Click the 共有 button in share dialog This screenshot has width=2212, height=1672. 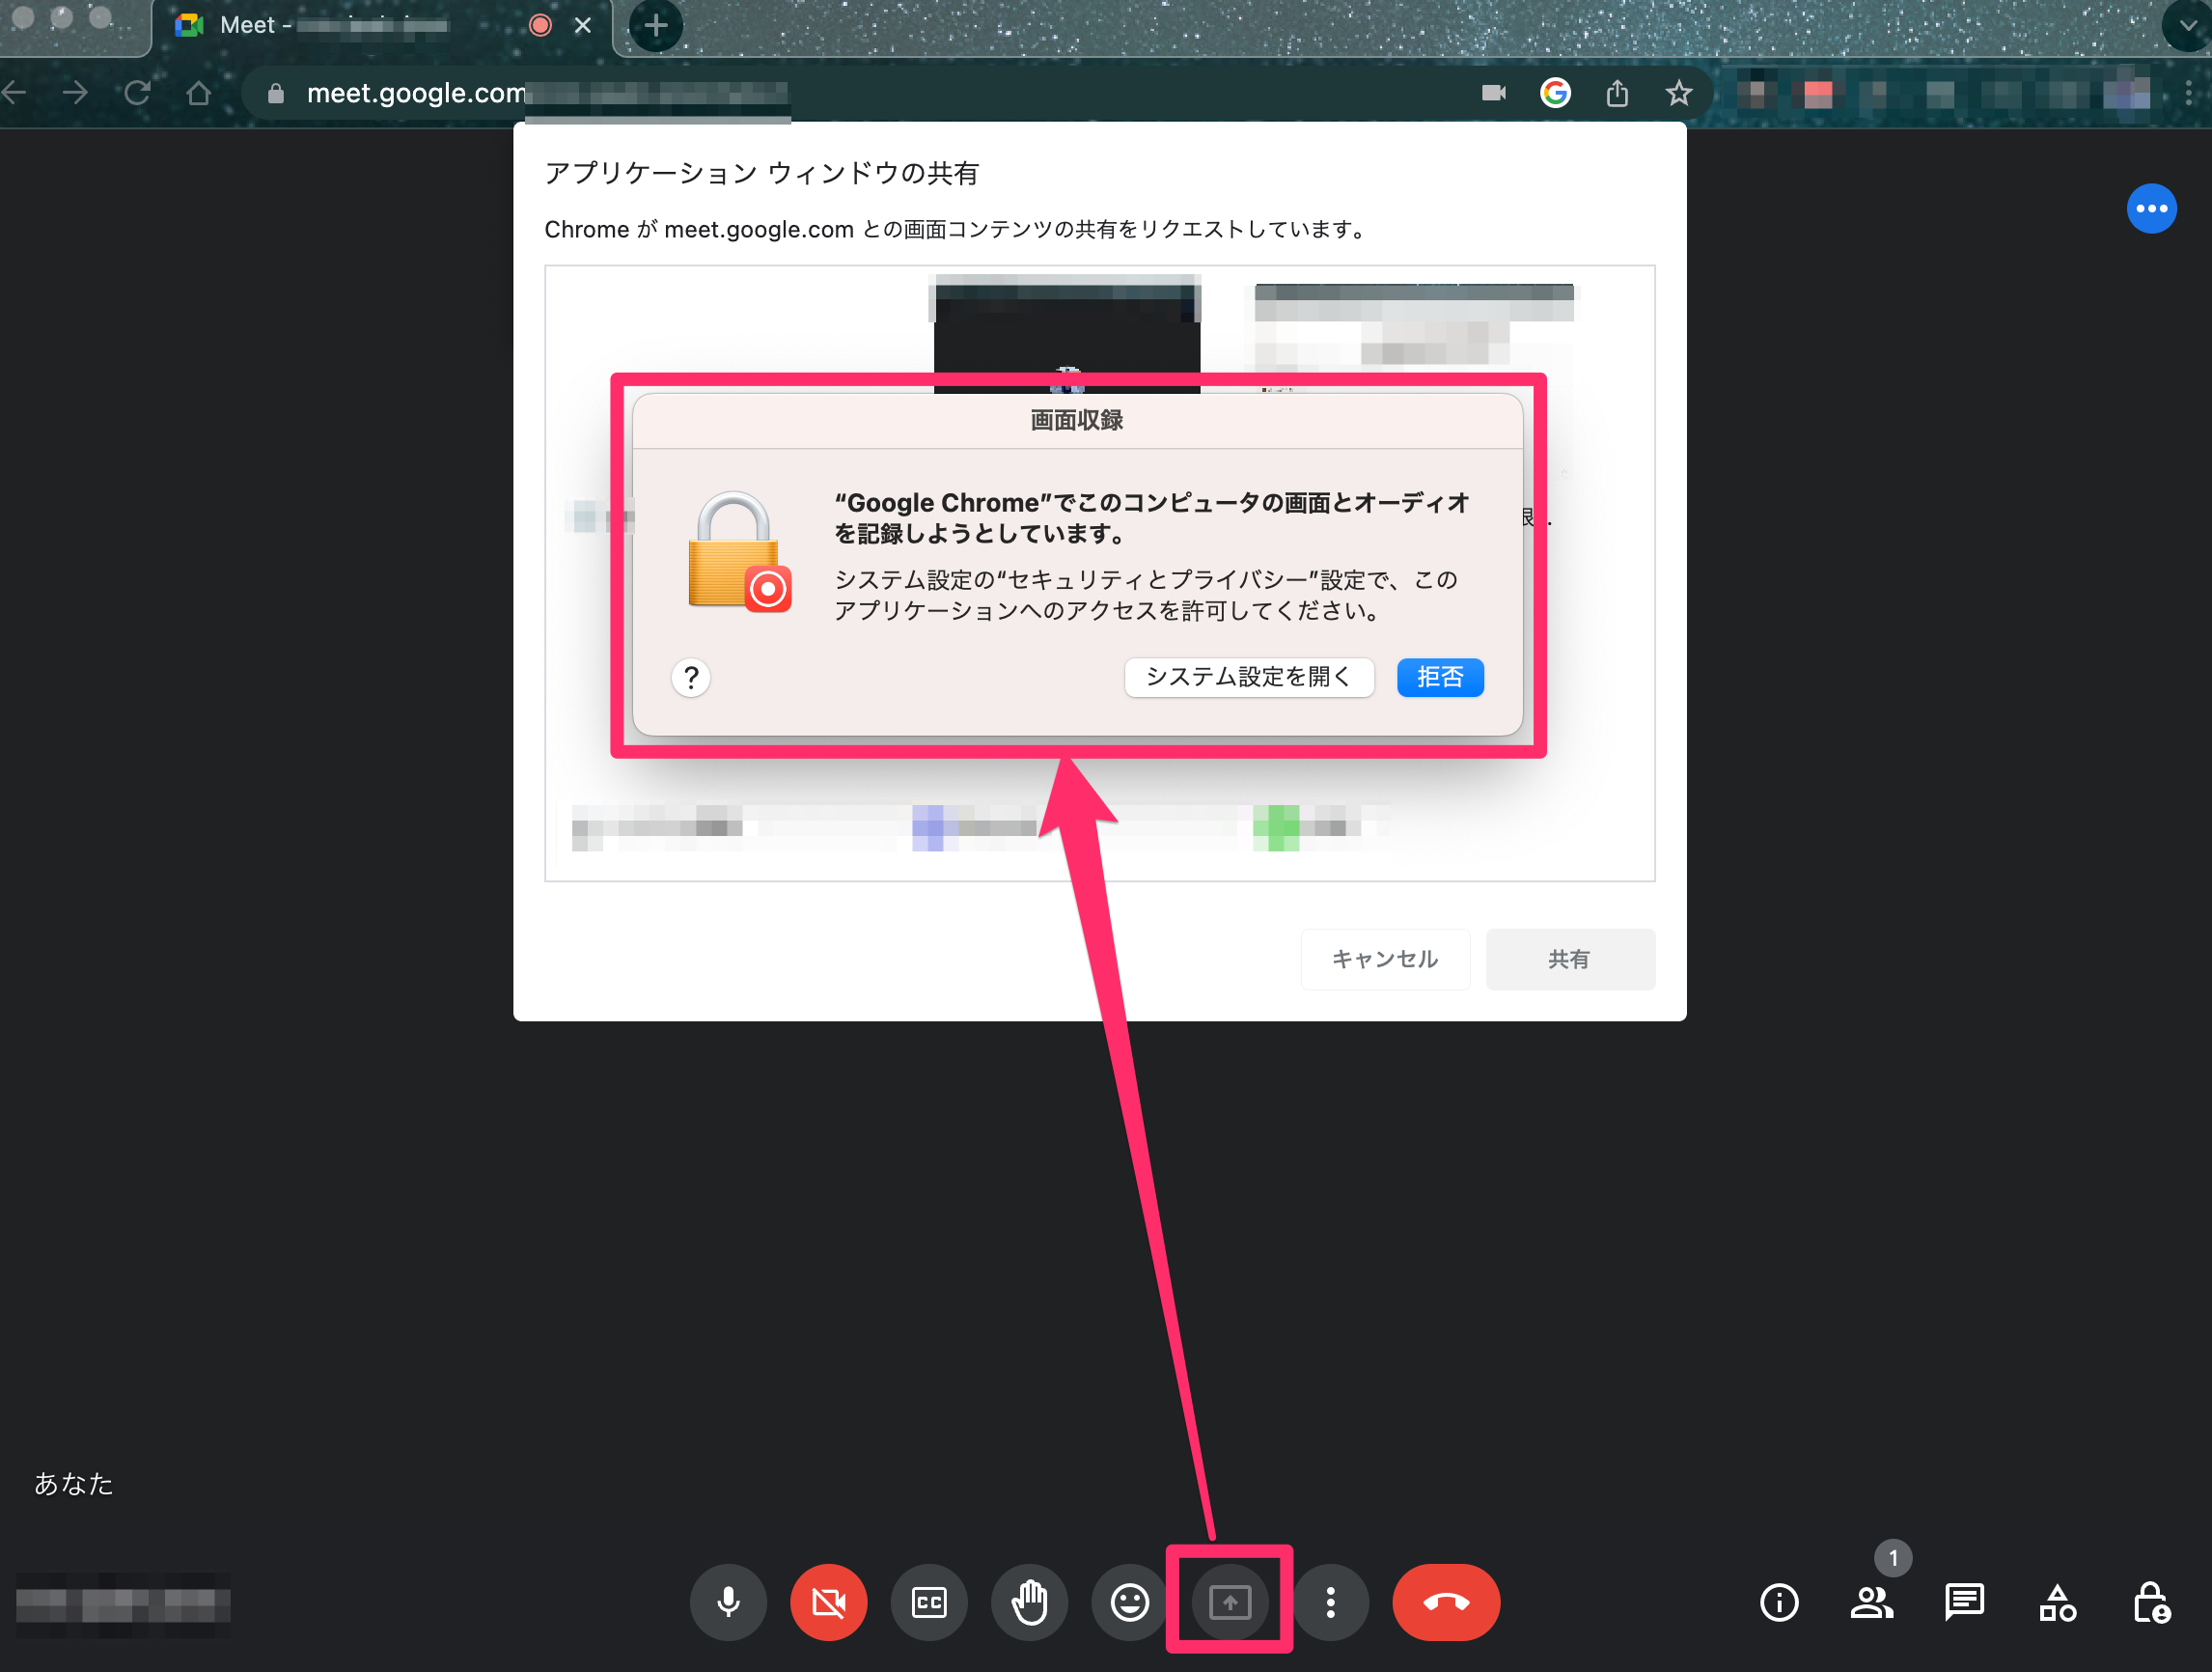(1570, 959)
